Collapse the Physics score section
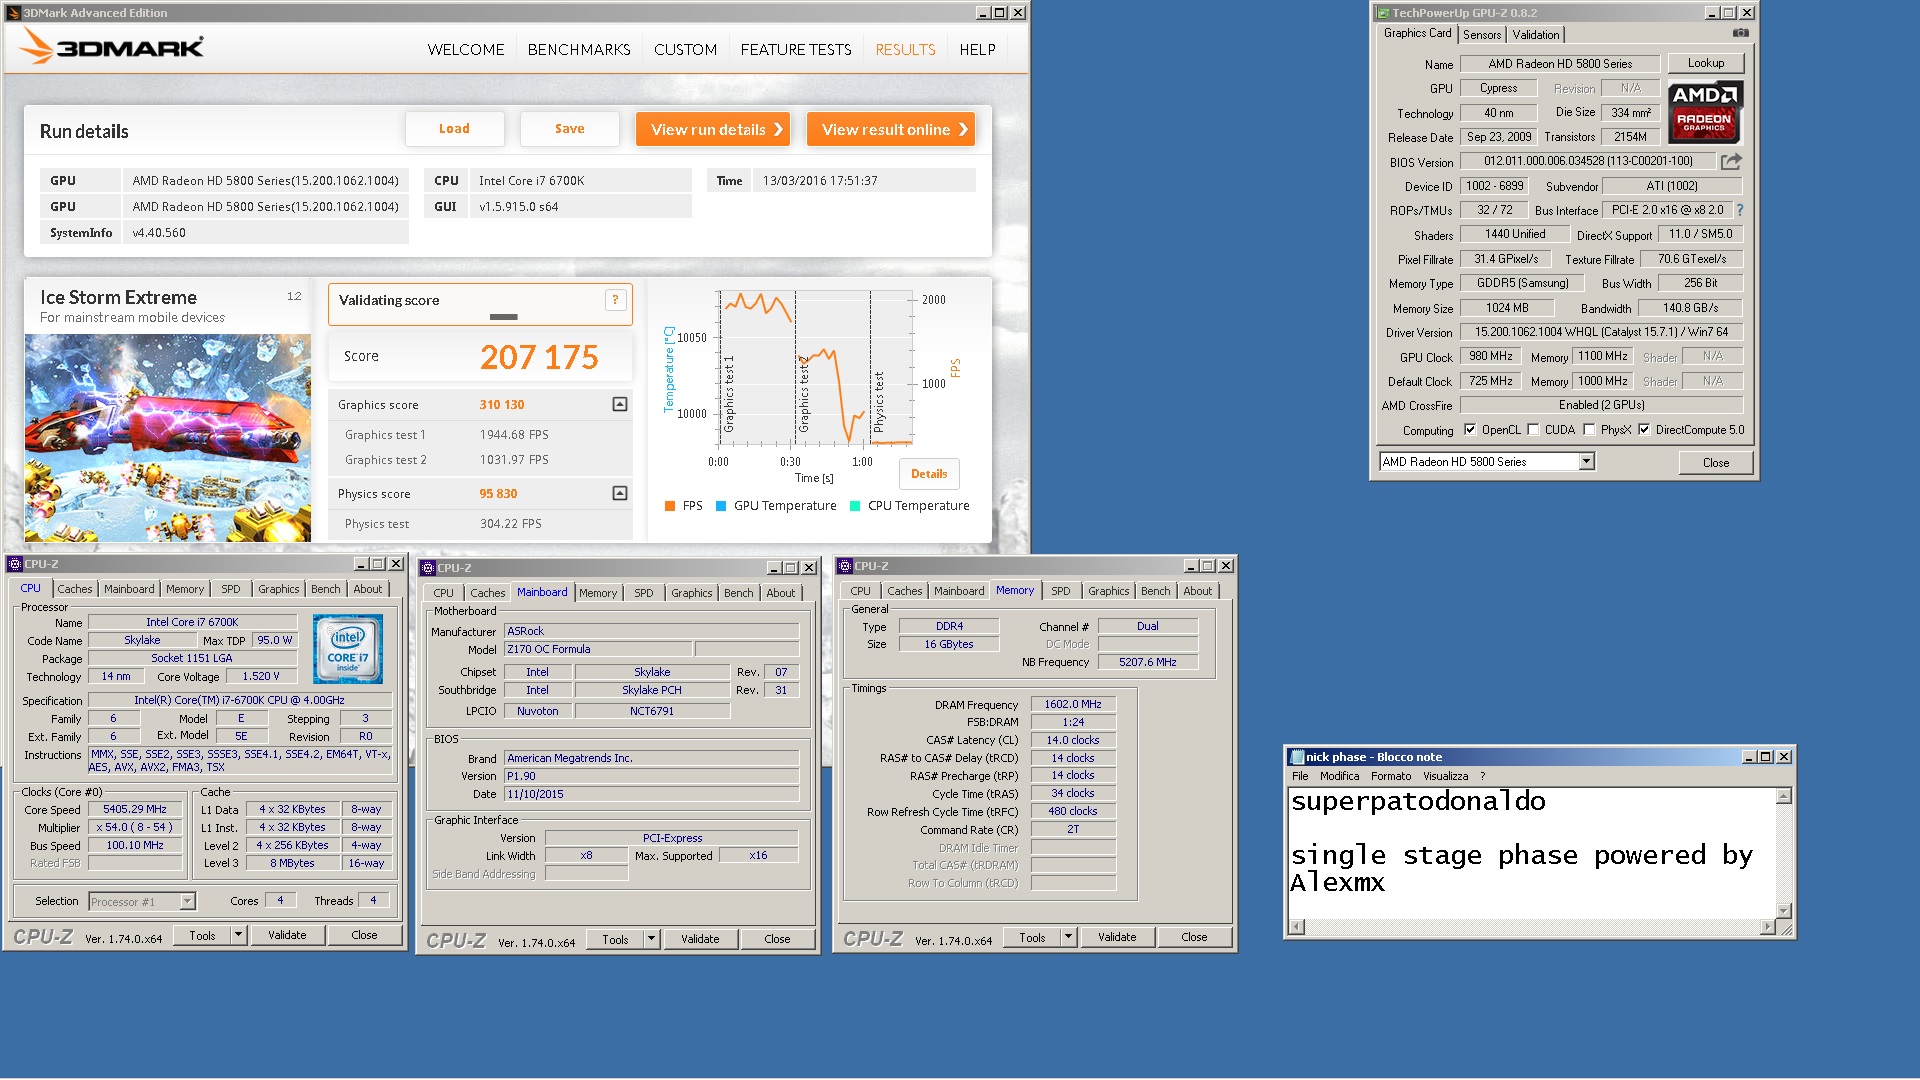This screenshot has height=1080, width=1920. 620,493
